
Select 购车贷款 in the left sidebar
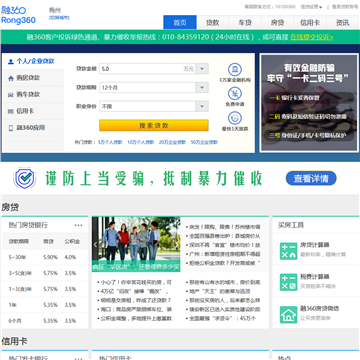pyautogui.click(x=32, y=95)
